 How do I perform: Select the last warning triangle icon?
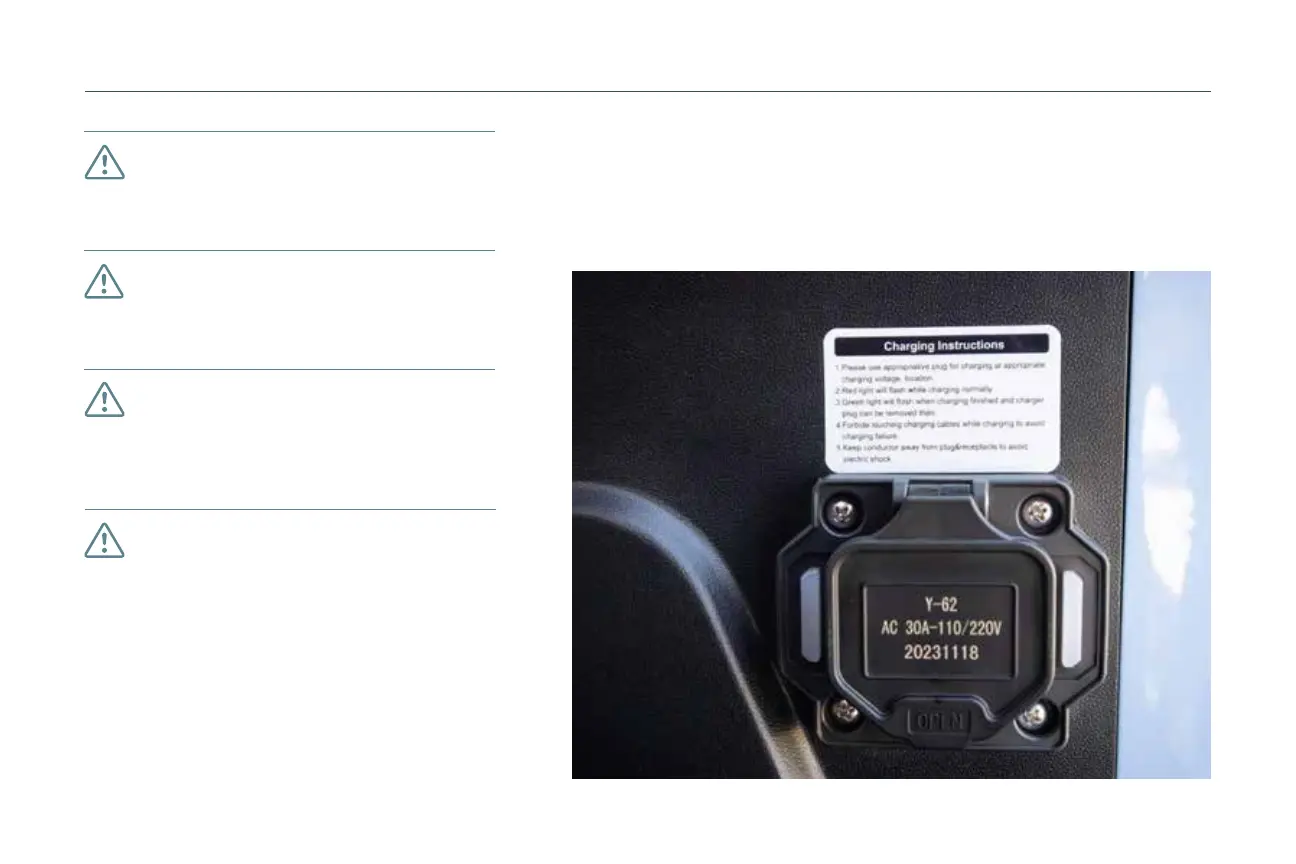(x=104, y=541)
